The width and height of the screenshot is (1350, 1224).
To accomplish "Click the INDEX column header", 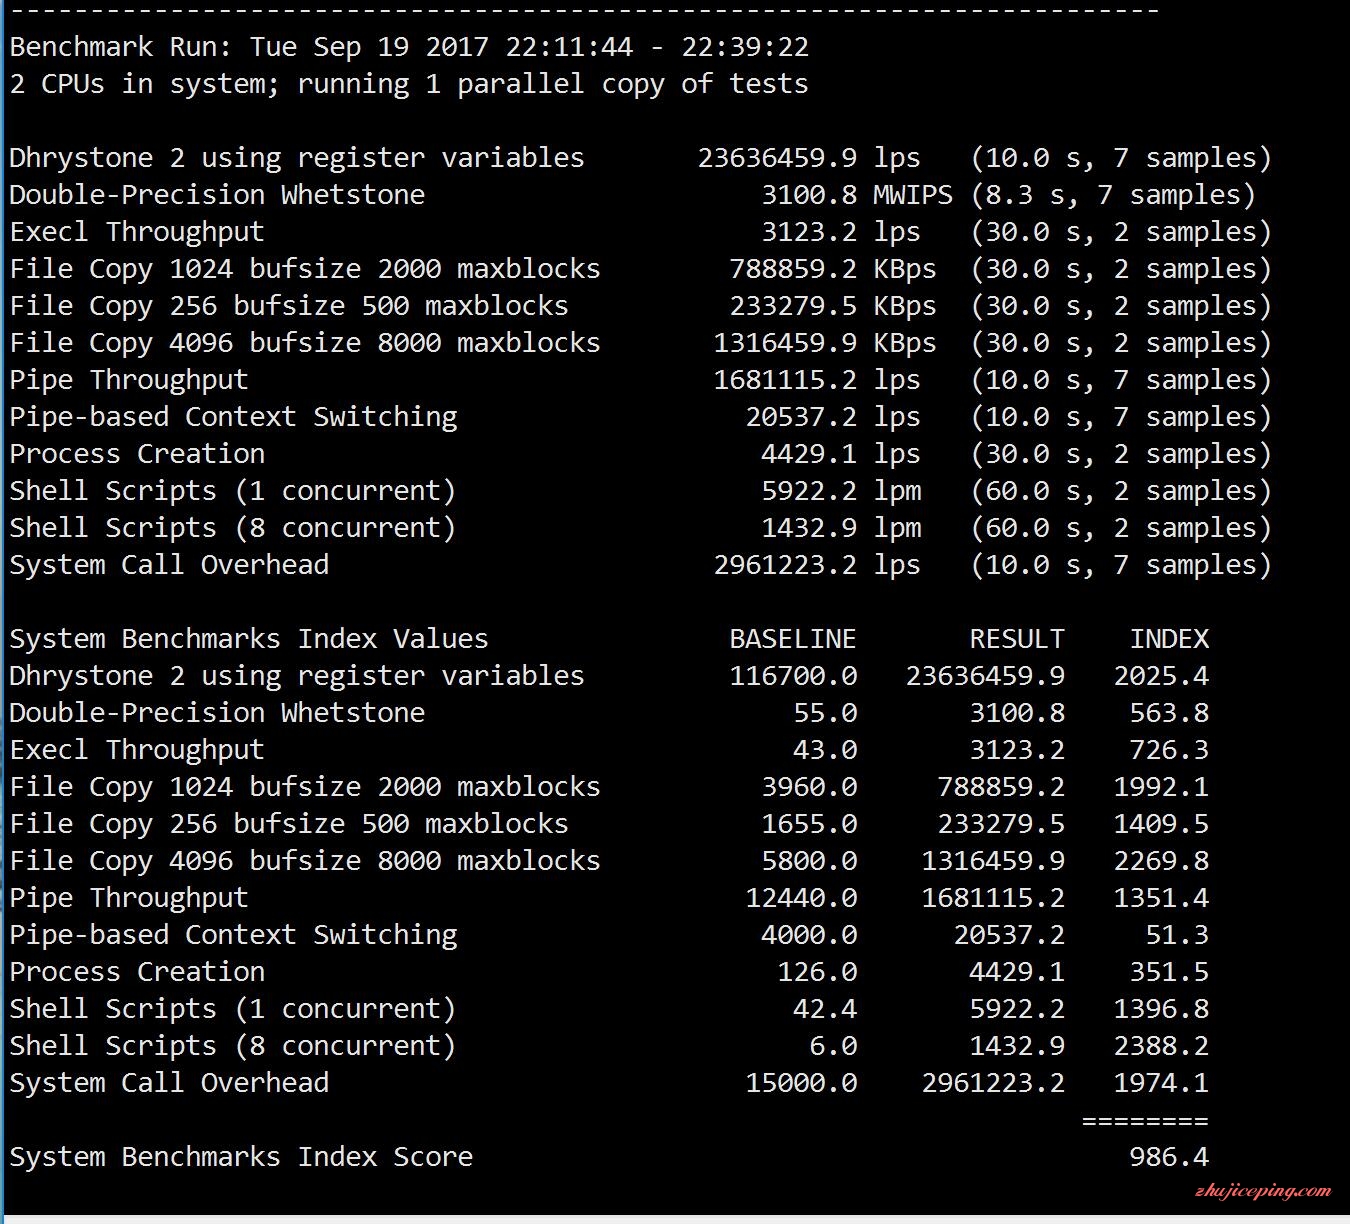I will 1169,639.
